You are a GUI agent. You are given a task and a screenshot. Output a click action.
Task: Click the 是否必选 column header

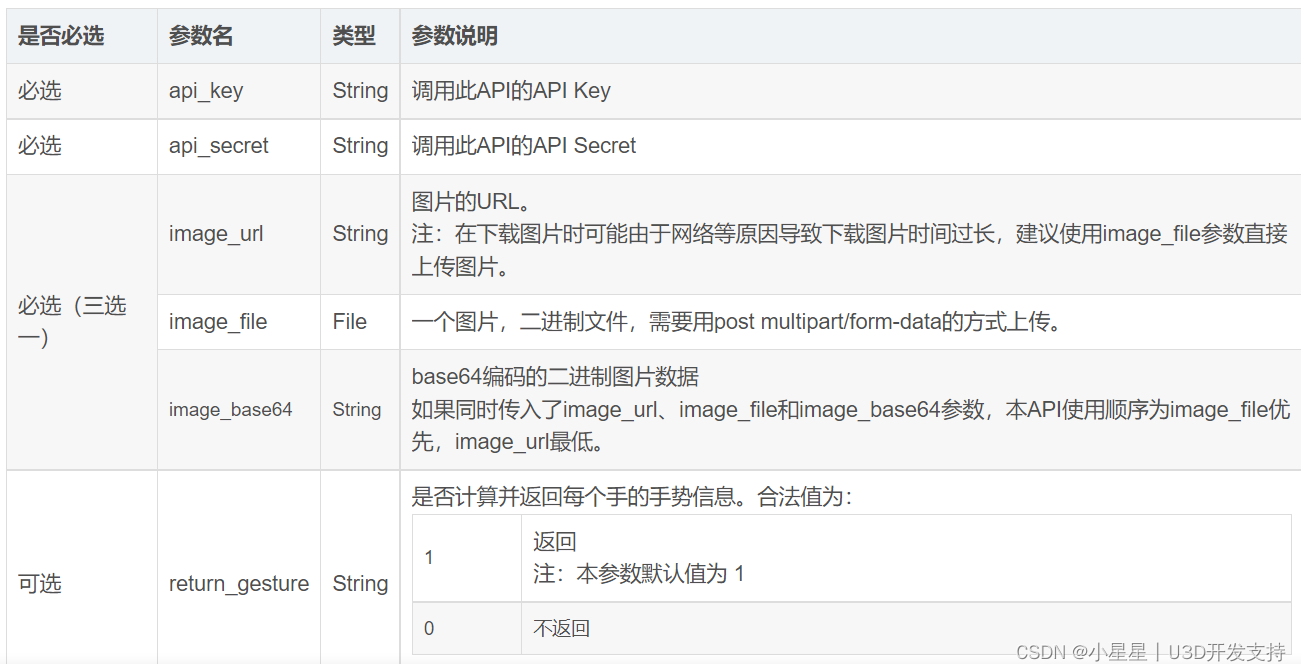click(x=61, y=36)
